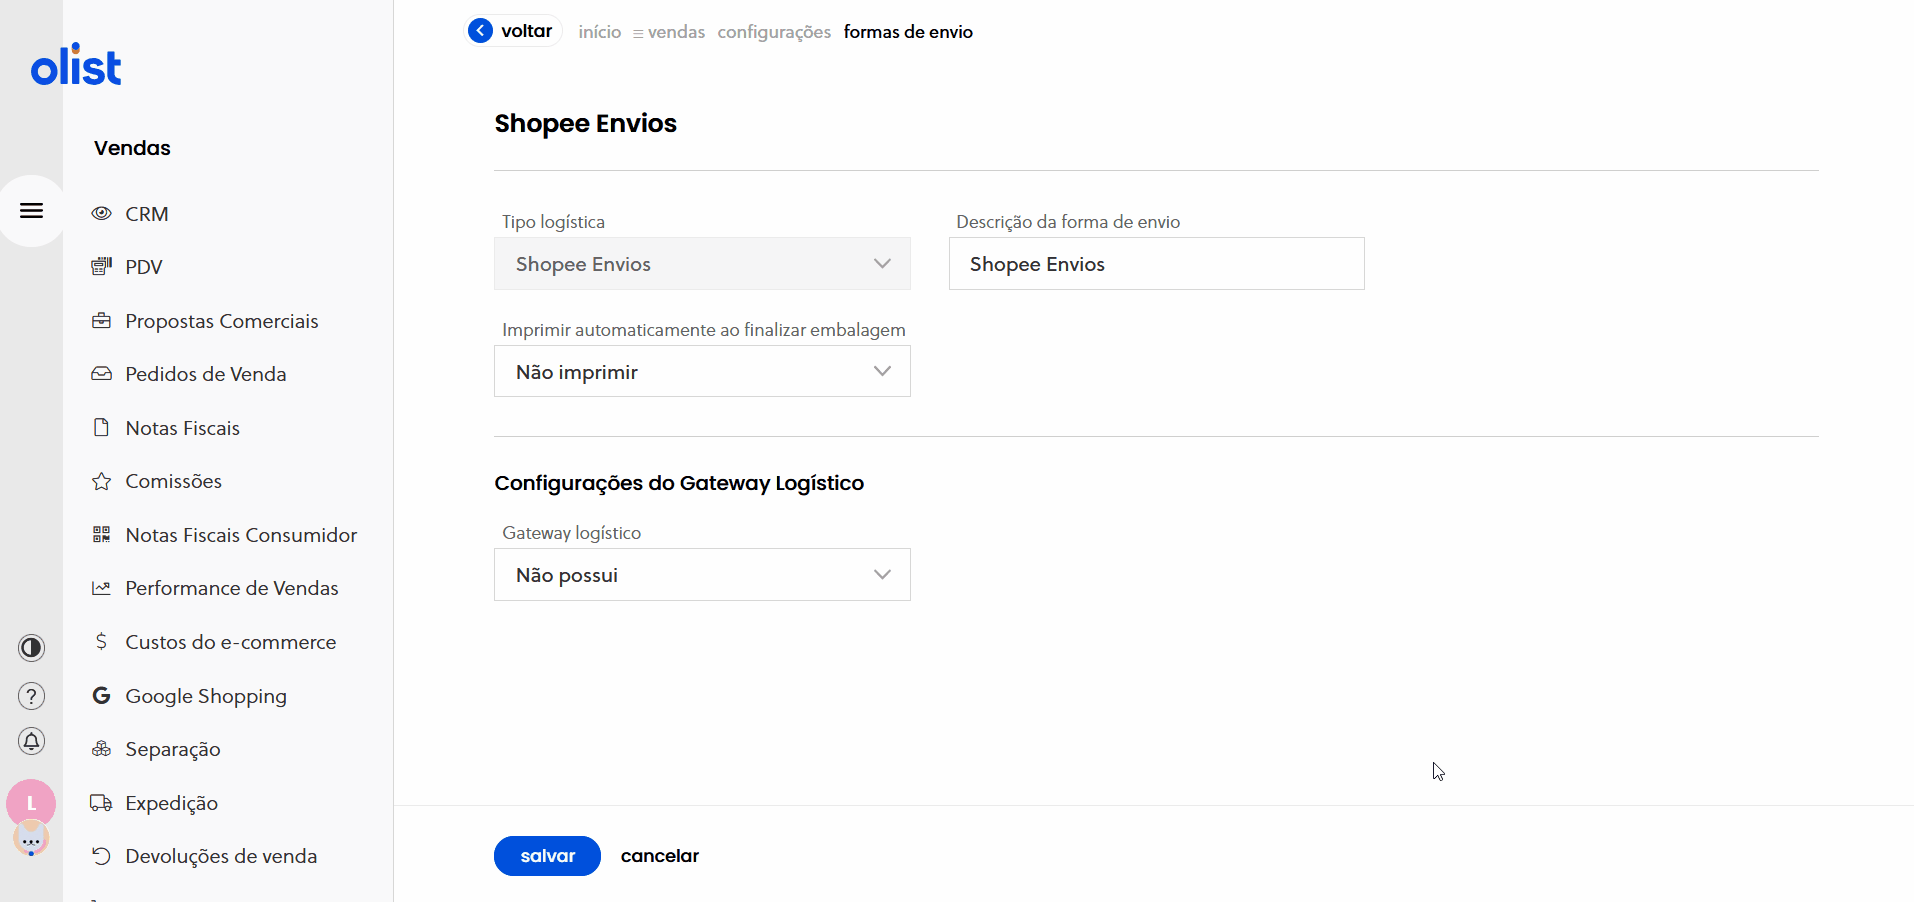This screenshot has height=902, width=1914.
Task: Open the notifications bell icon
Action: (x=32, y=741)
